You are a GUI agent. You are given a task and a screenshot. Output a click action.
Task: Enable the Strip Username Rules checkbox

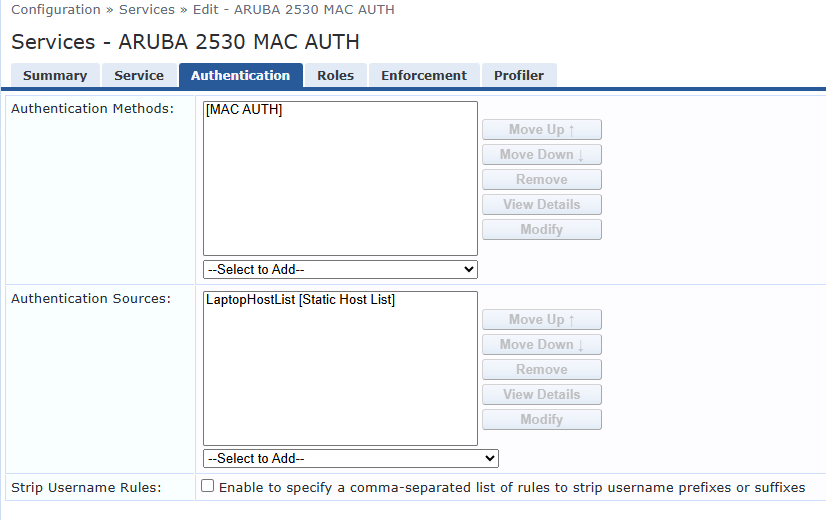click(208, 486)
